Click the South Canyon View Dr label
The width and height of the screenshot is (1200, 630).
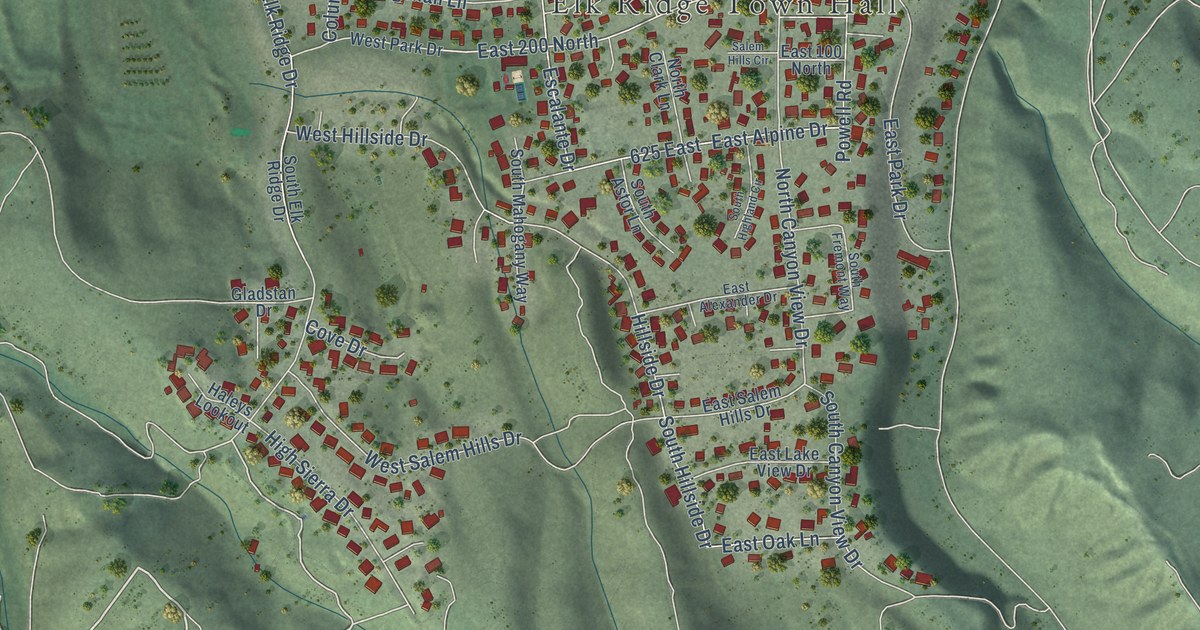(x=839, y=478)
